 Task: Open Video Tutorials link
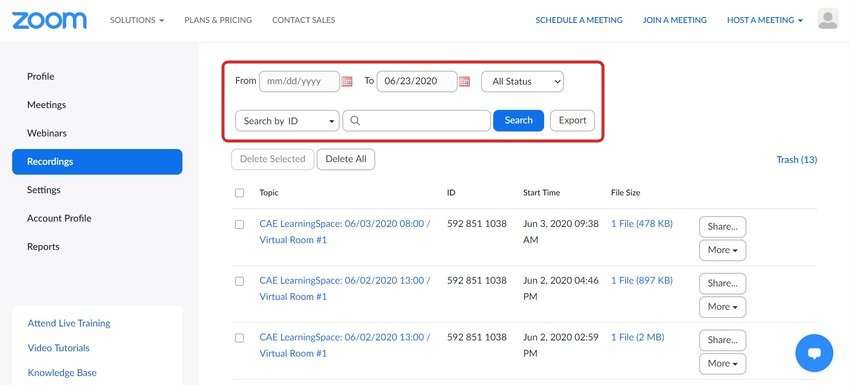tap(59, 348)
